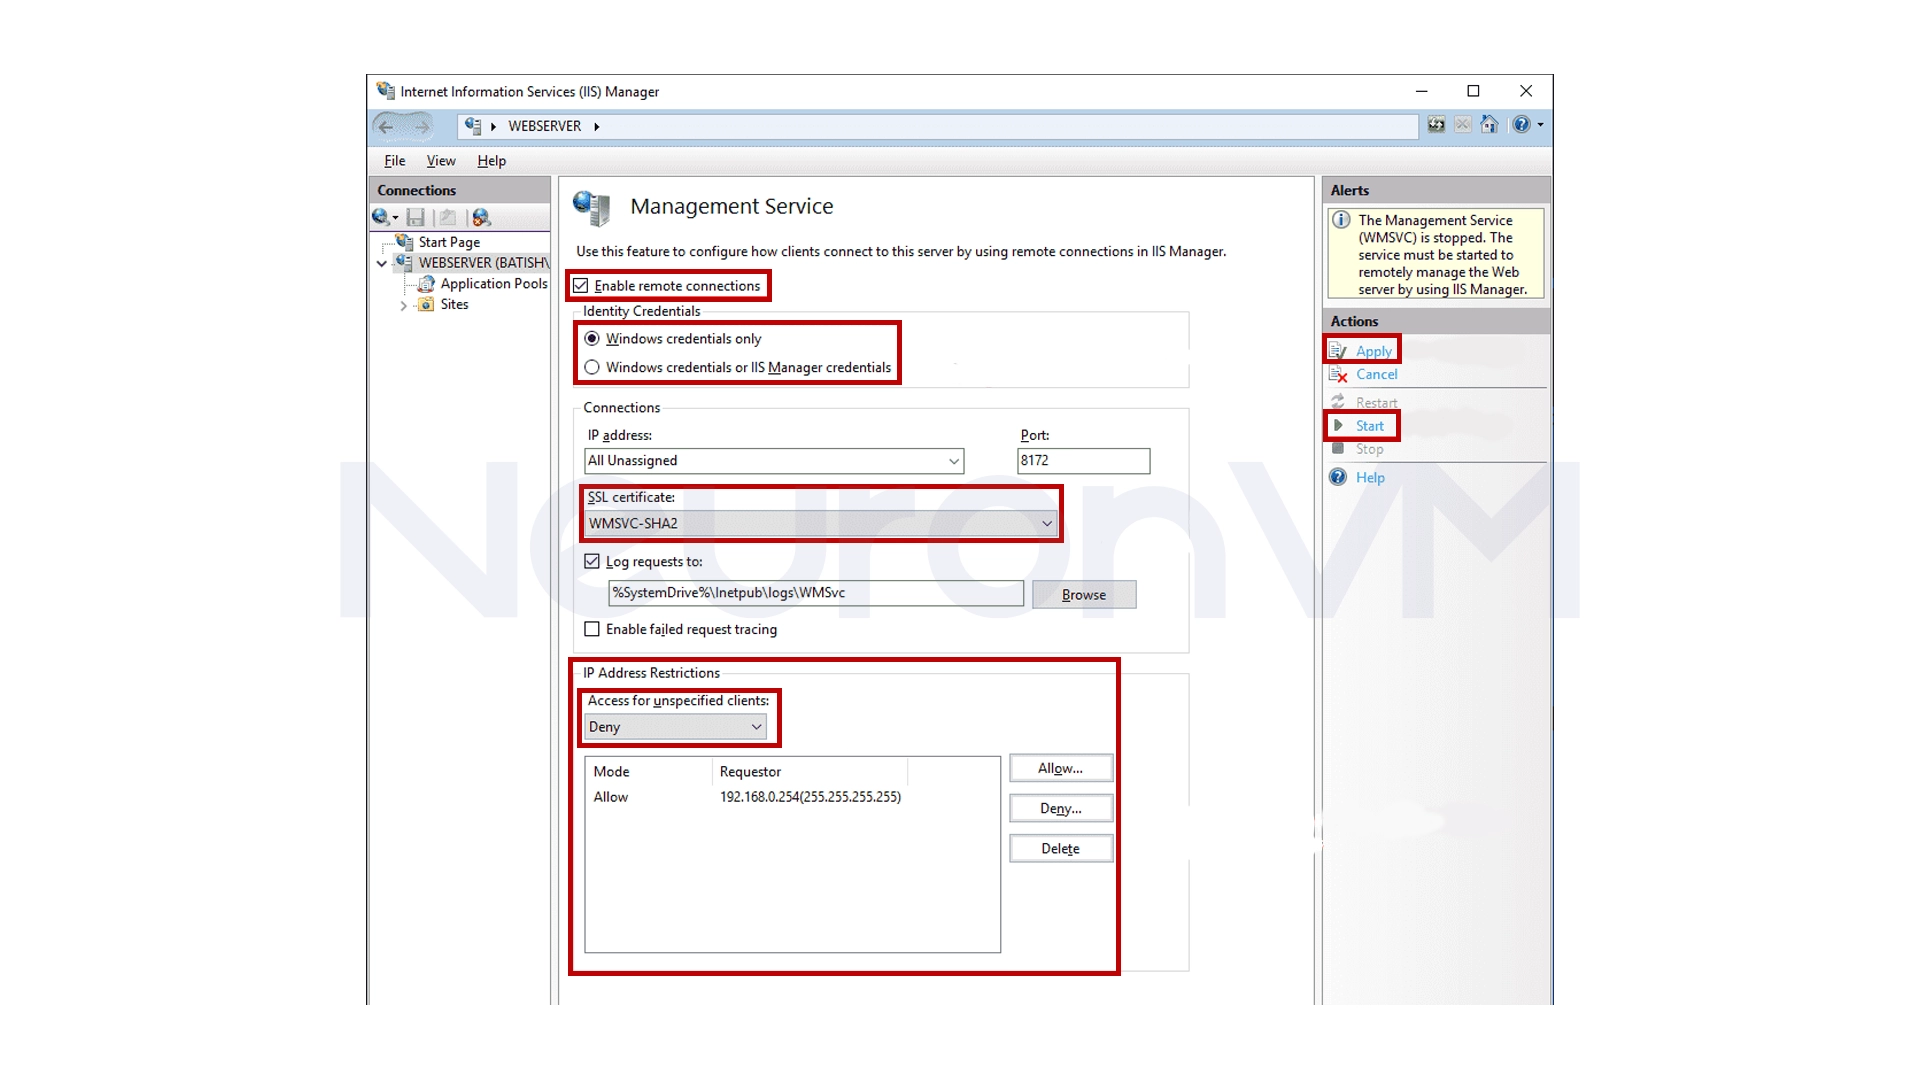Select Windows credentials or IIS Manager credentials
Viewport: 1920px width, 1080px height.
pos(592,368)
